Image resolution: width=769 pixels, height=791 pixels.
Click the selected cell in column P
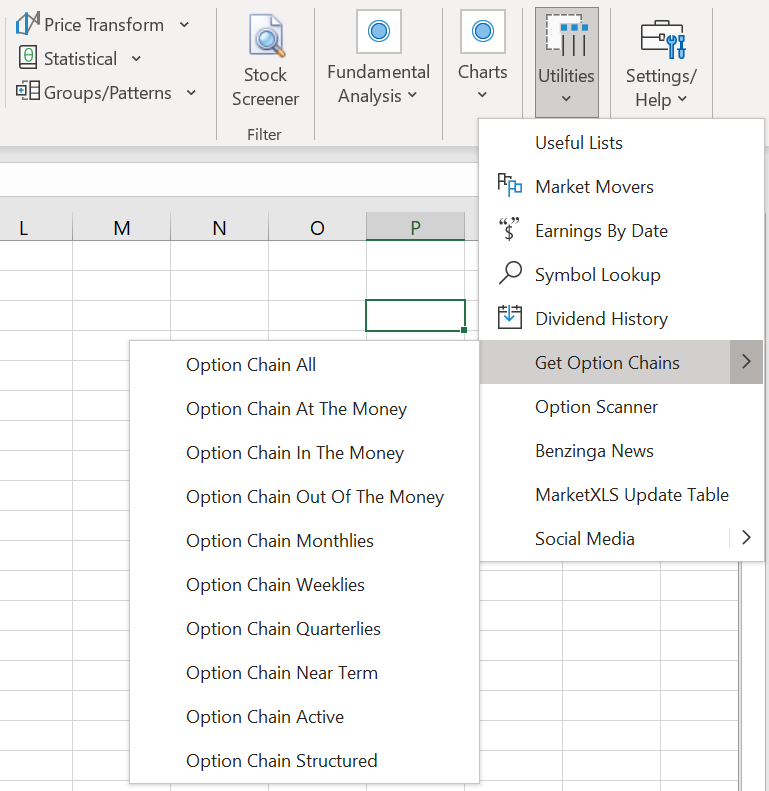click(x=415, y=315)
